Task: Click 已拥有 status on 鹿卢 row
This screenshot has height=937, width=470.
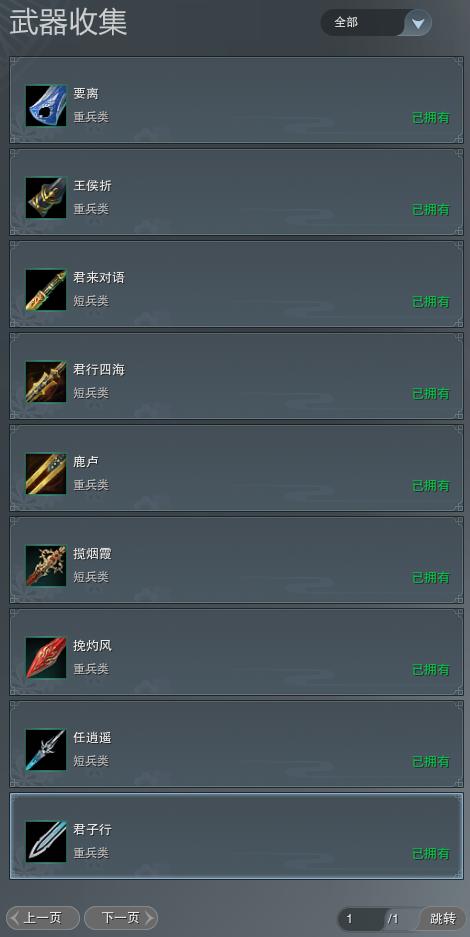Action: point(431,486)
